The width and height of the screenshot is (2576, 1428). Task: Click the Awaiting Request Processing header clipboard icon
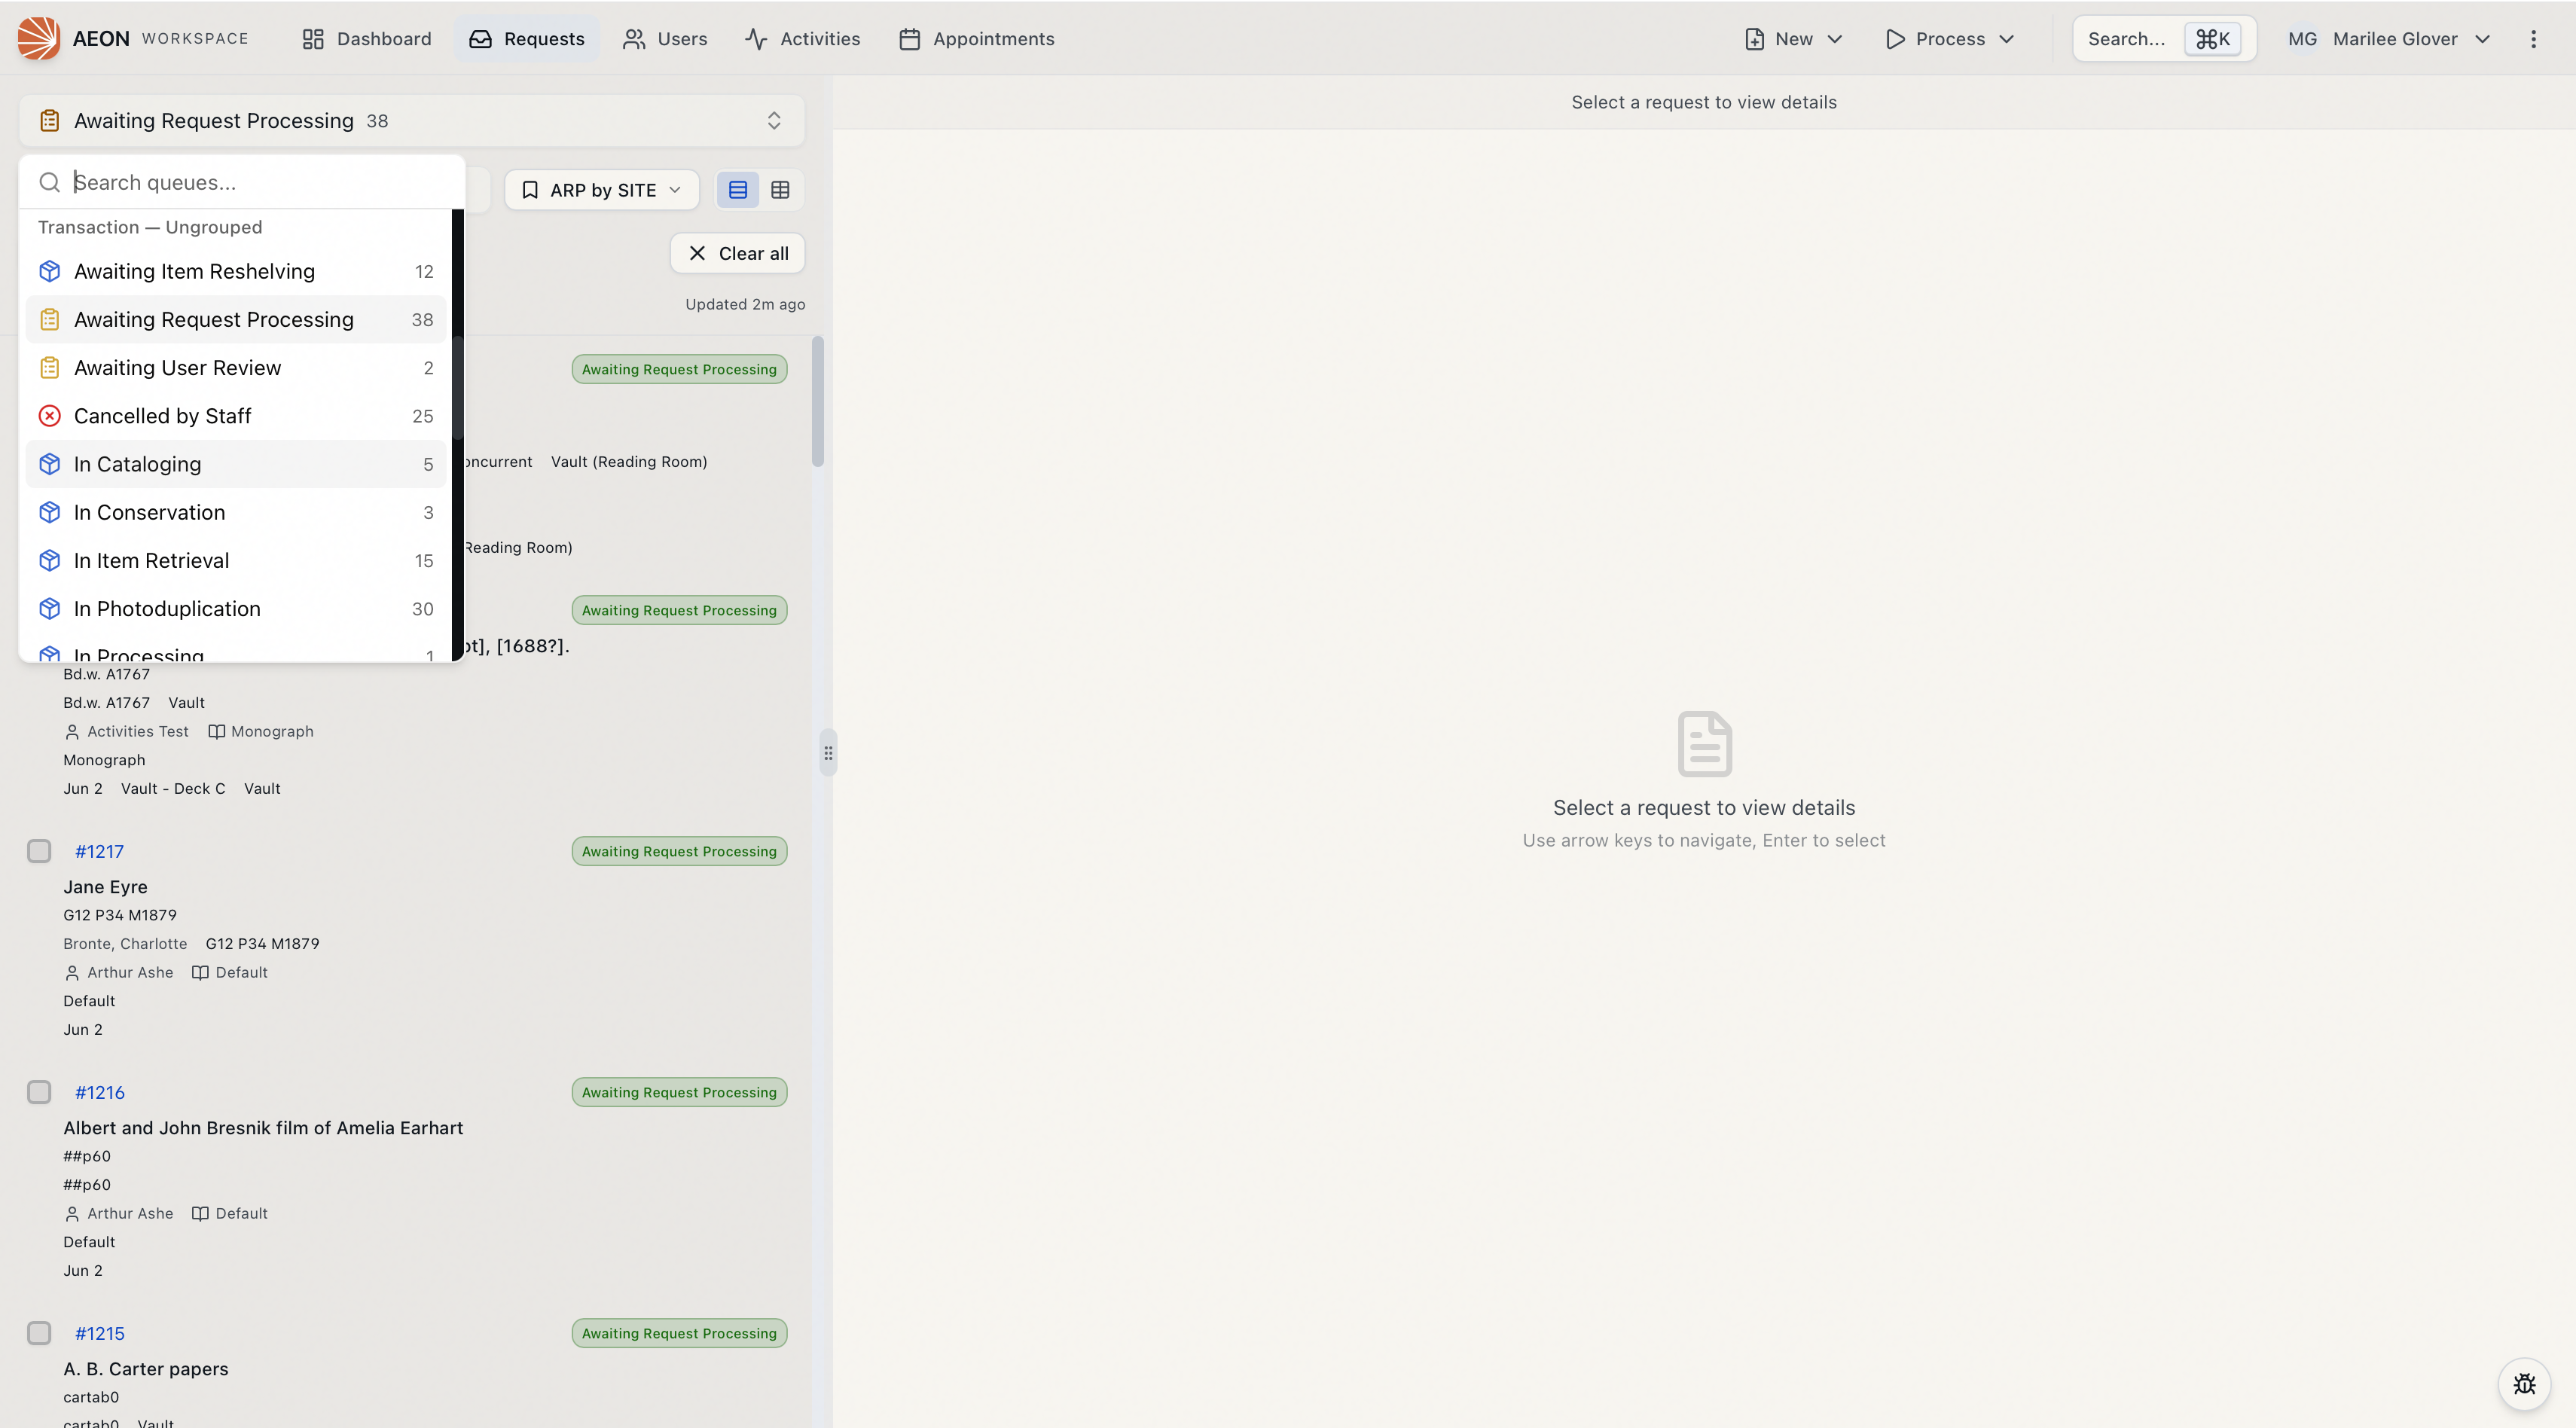pos(49,120)
